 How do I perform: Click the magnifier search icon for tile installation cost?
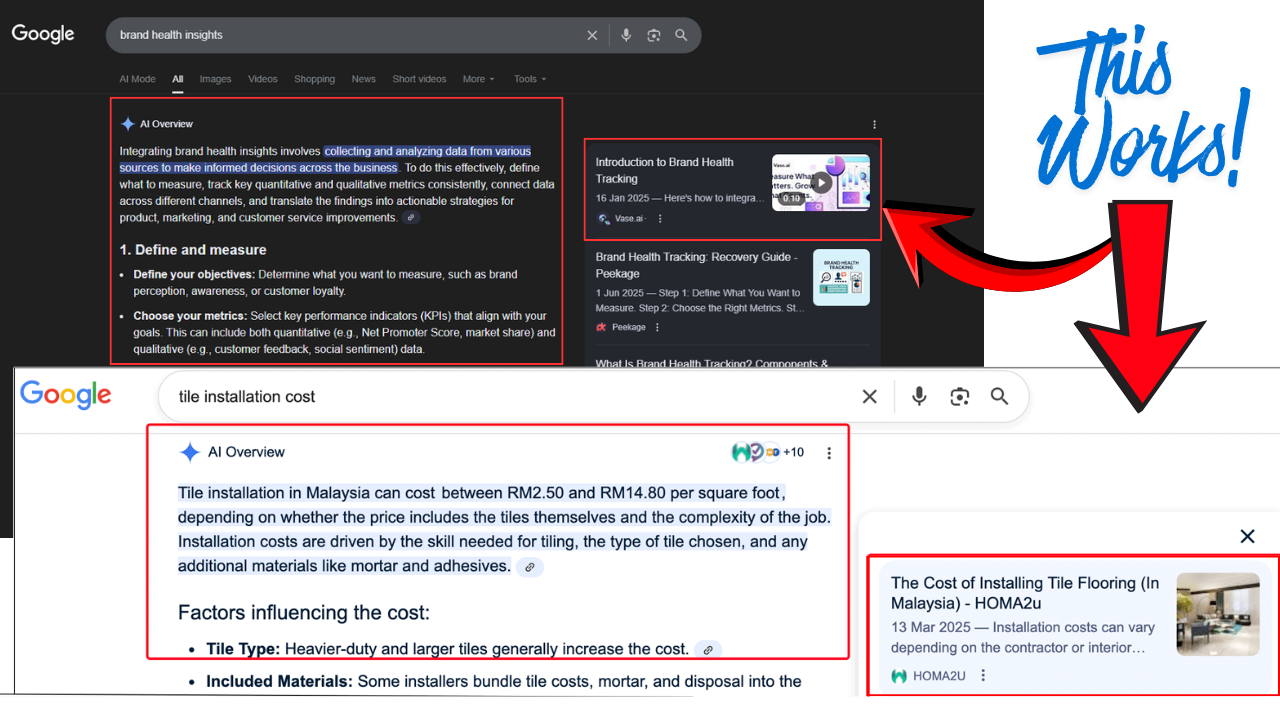point(999,396)
